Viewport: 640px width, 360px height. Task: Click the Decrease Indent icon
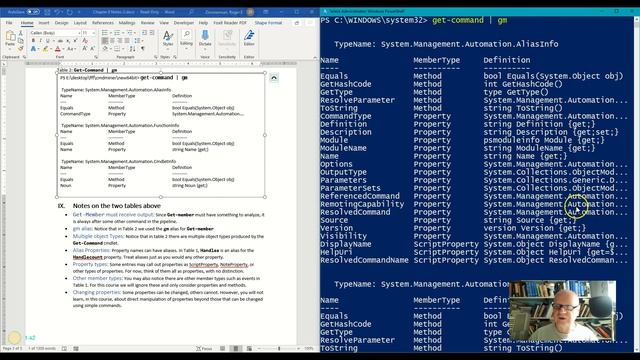pos(144,33)
